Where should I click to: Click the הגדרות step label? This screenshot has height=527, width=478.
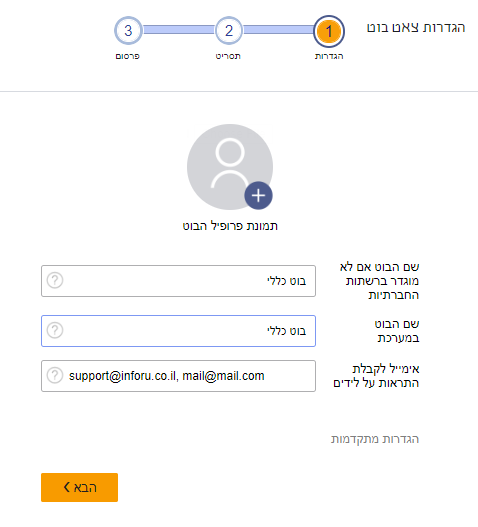(329, 56)
